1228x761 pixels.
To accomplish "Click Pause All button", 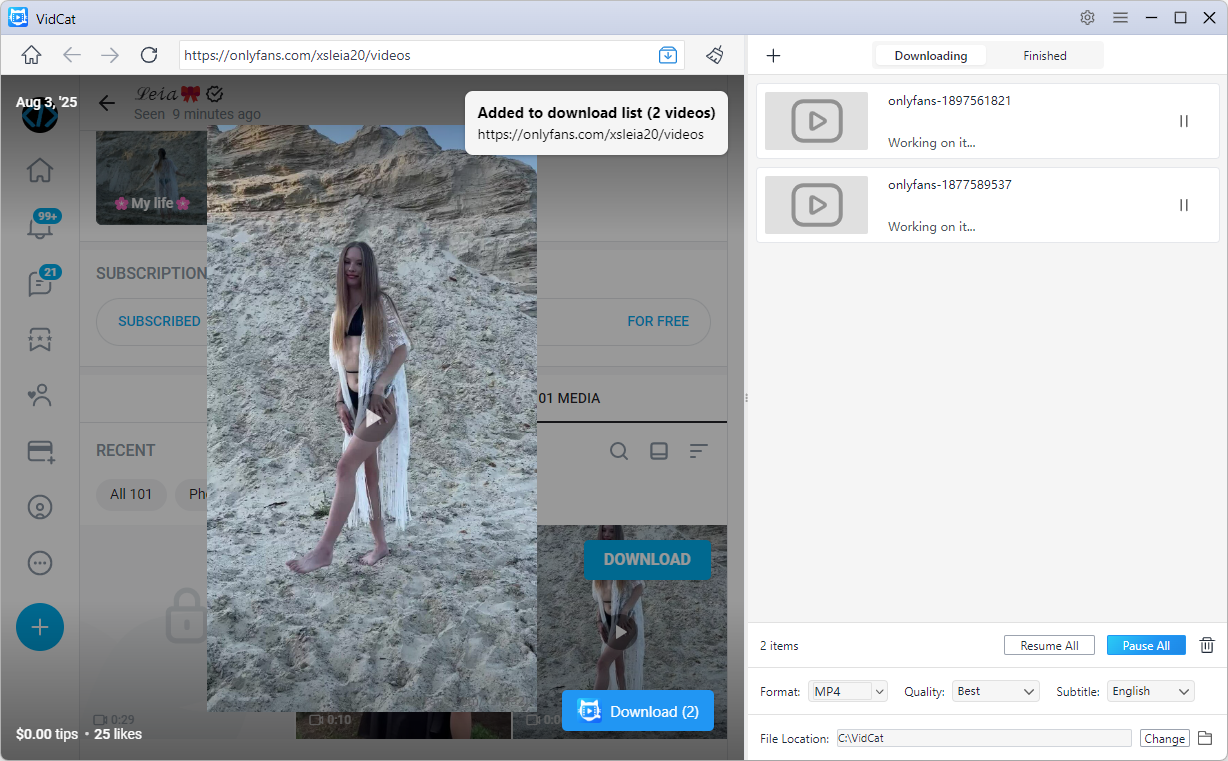I will point(1146,646).
